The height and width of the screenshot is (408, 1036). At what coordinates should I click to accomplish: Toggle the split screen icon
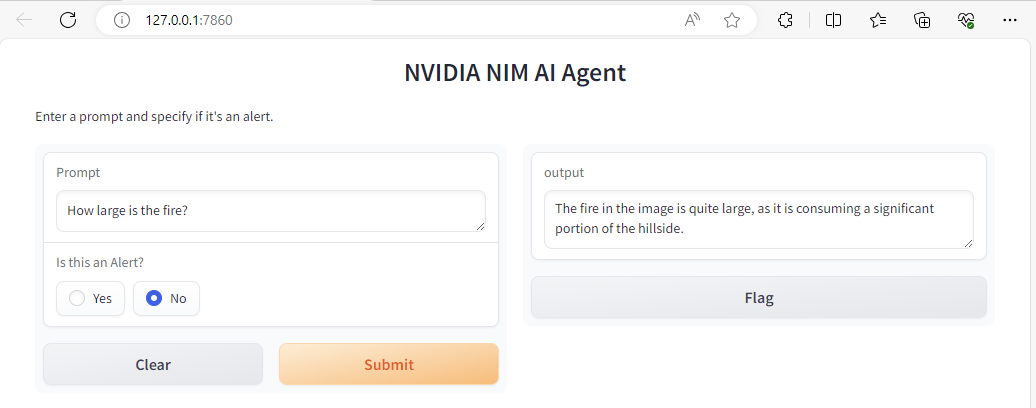pyautogui.click(x=833, y=20)
